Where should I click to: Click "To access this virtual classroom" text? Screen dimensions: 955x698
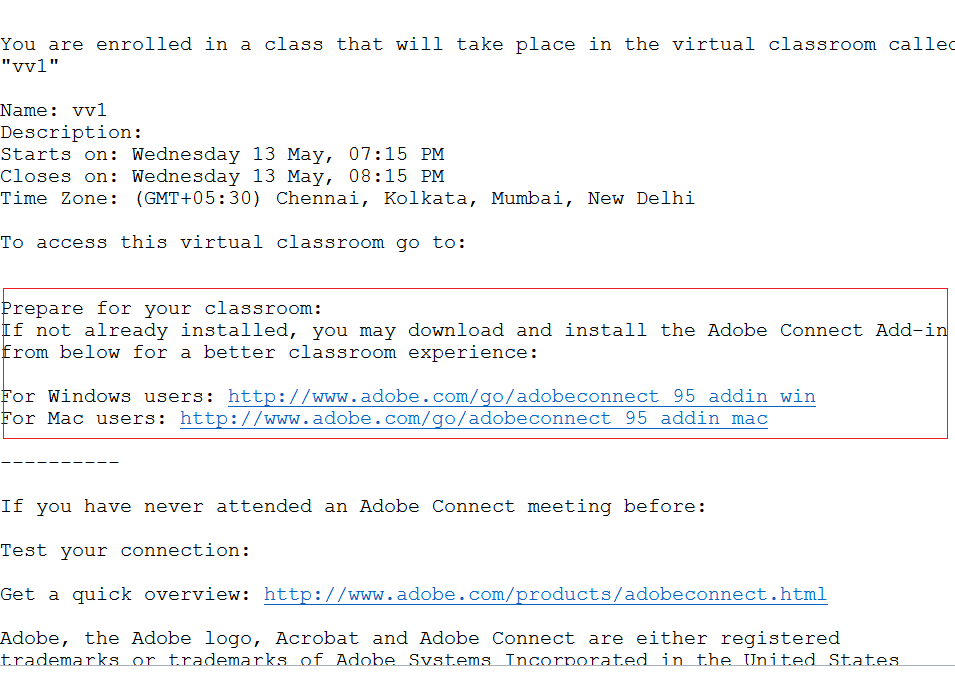pyautogui.click(x=233, y=242)
